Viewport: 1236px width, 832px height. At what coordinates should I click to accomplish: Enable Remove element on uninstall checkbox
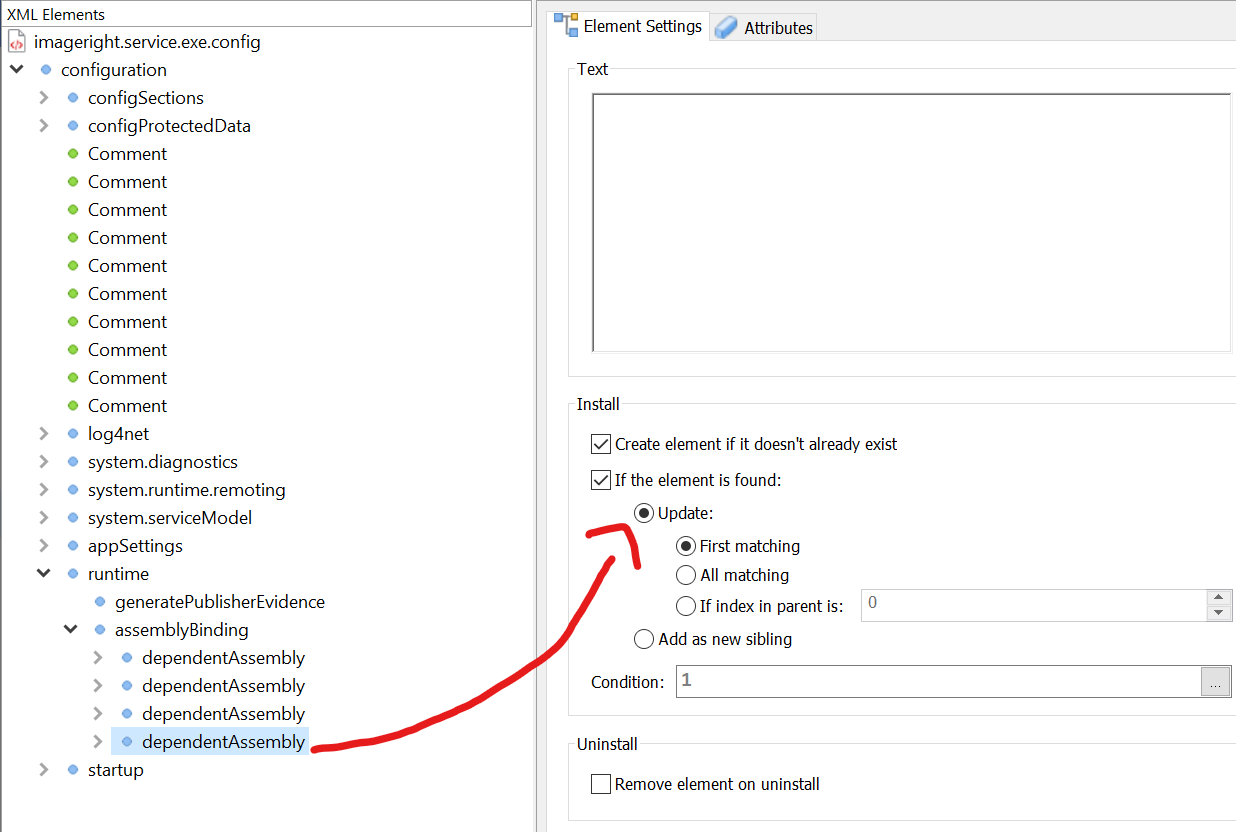[x=601, y=784]
